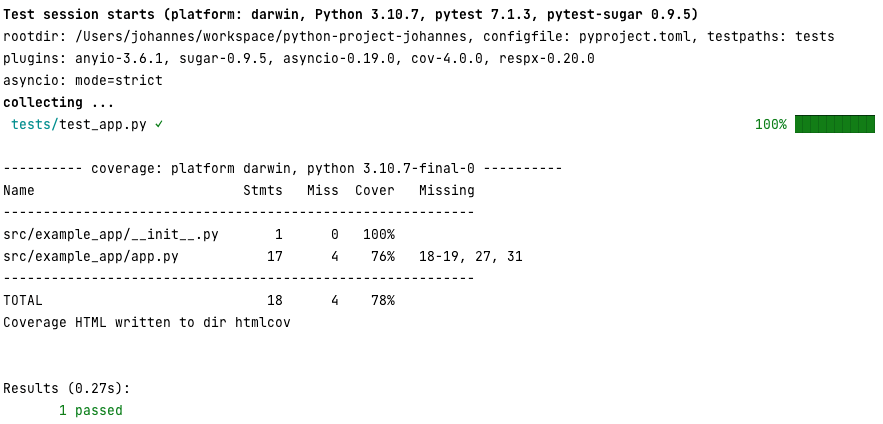Screen dimensions: 883x424
Task: Click the Name column header
Action: 19,190
